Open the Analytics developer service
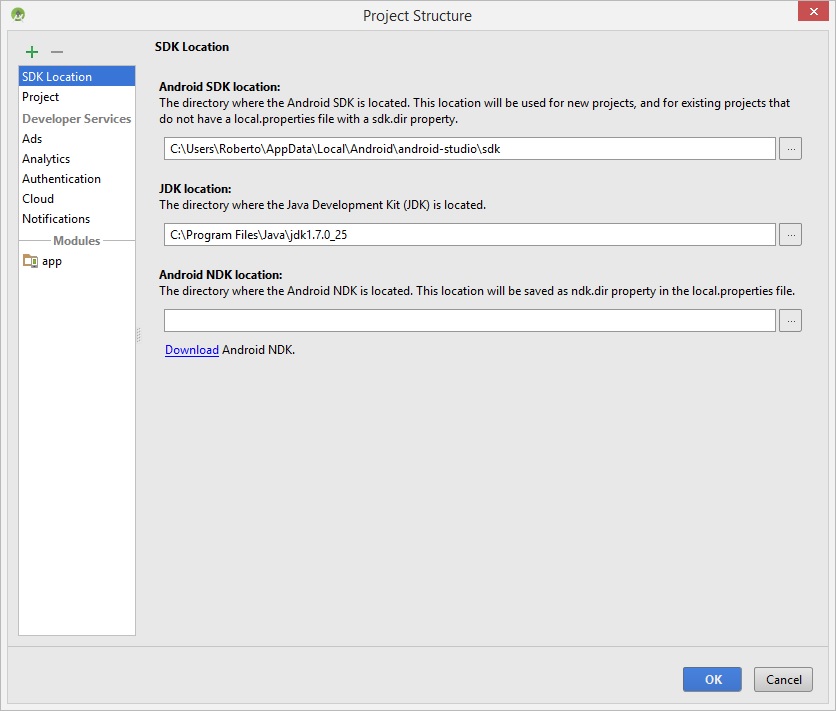 coord(46,159)
